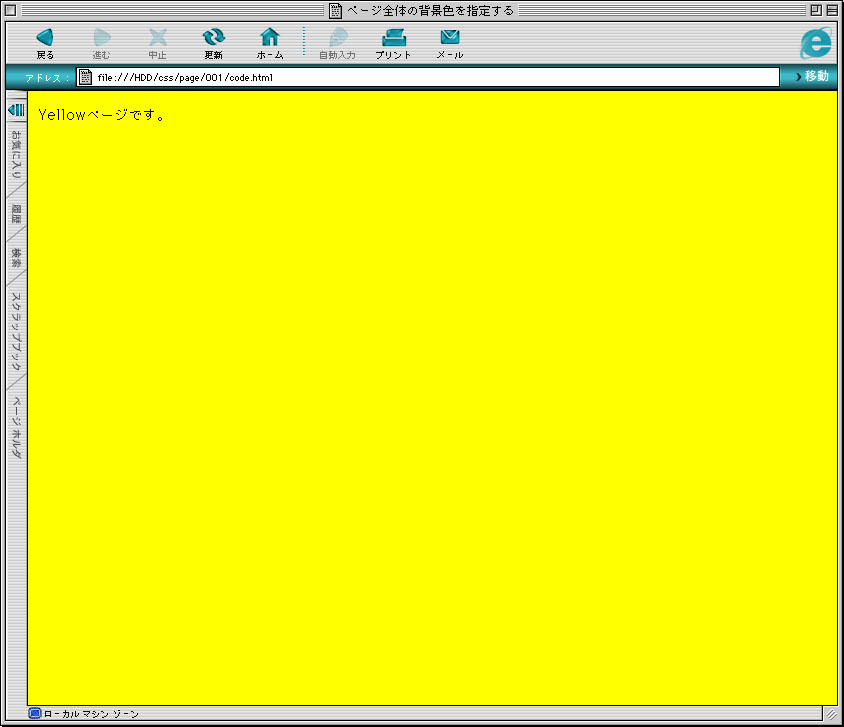The width and height of the screenshot is (844, 727).
Task: Click the 自動入力 (AutoFill) icon
Action: 337,38
